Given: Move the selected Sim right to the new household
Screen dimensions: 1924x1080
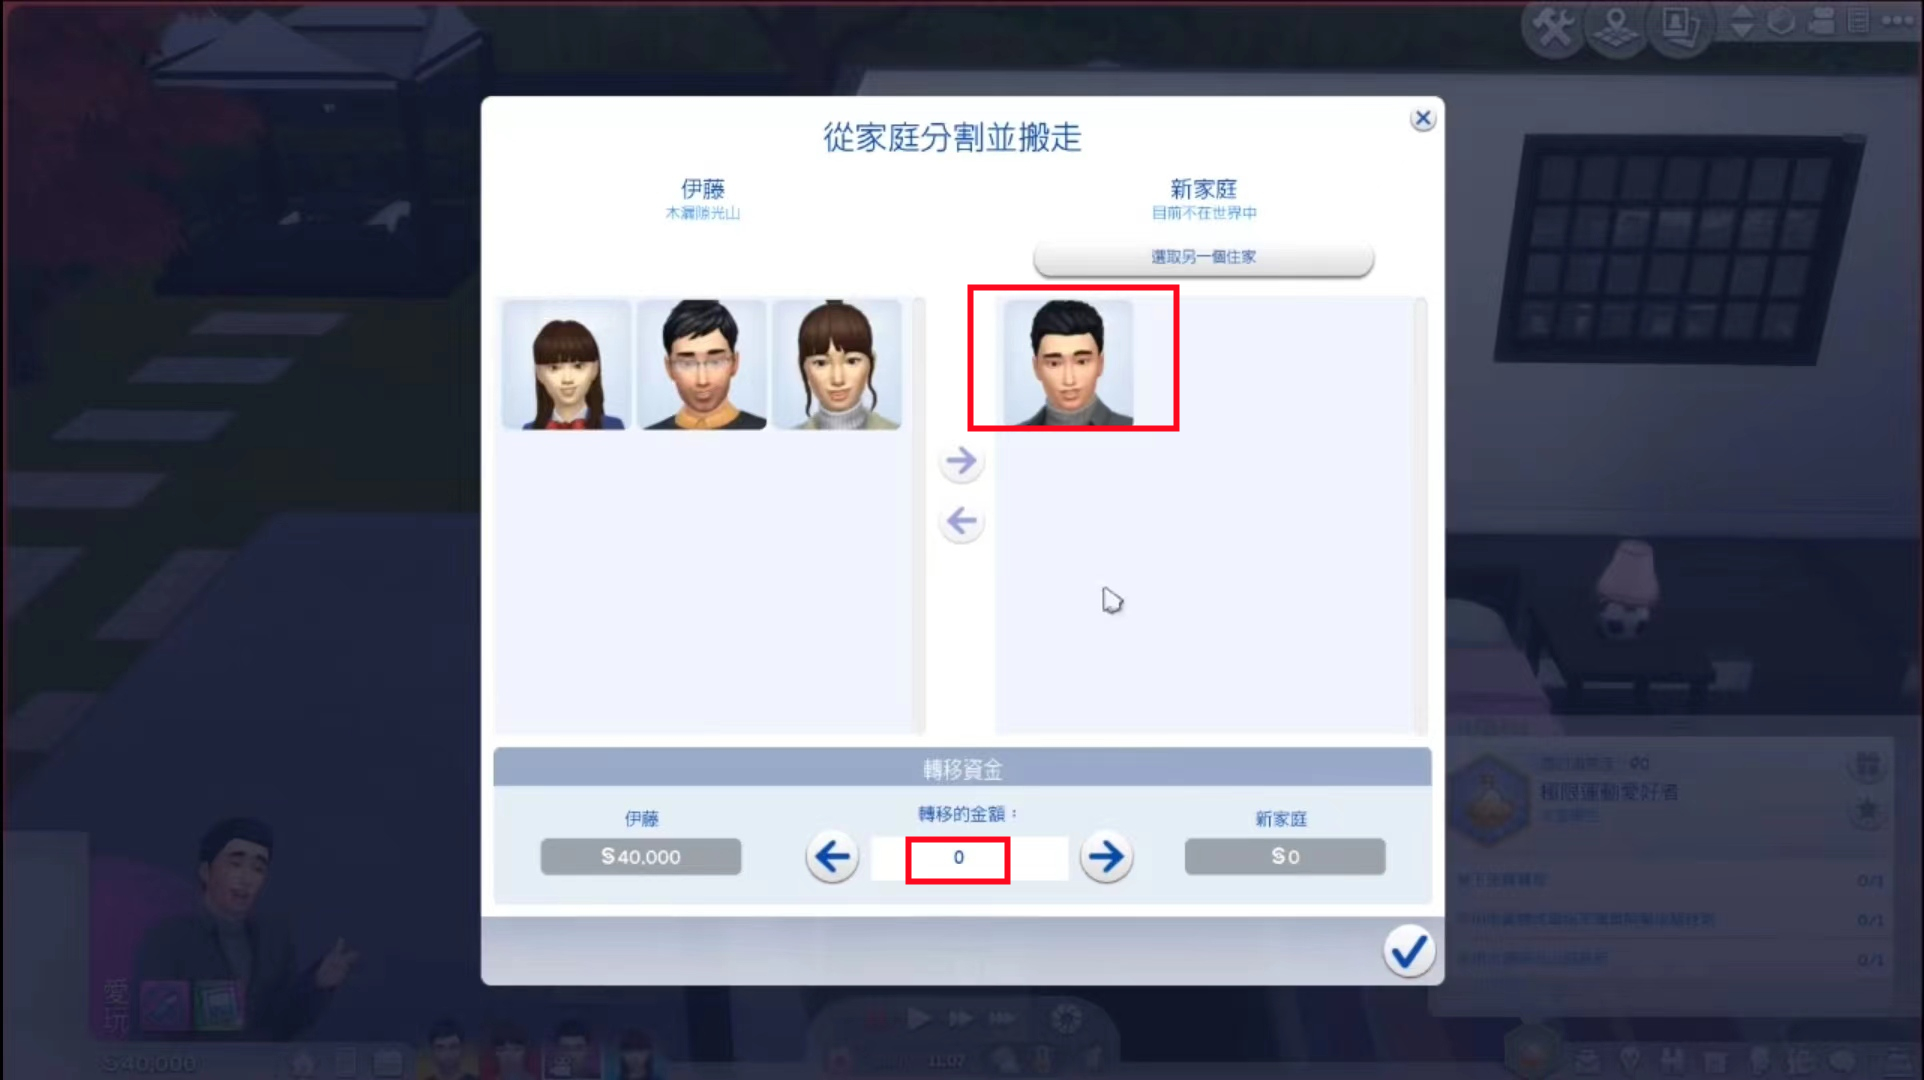Looking at the screenshot, I should [x=961, y=462].
